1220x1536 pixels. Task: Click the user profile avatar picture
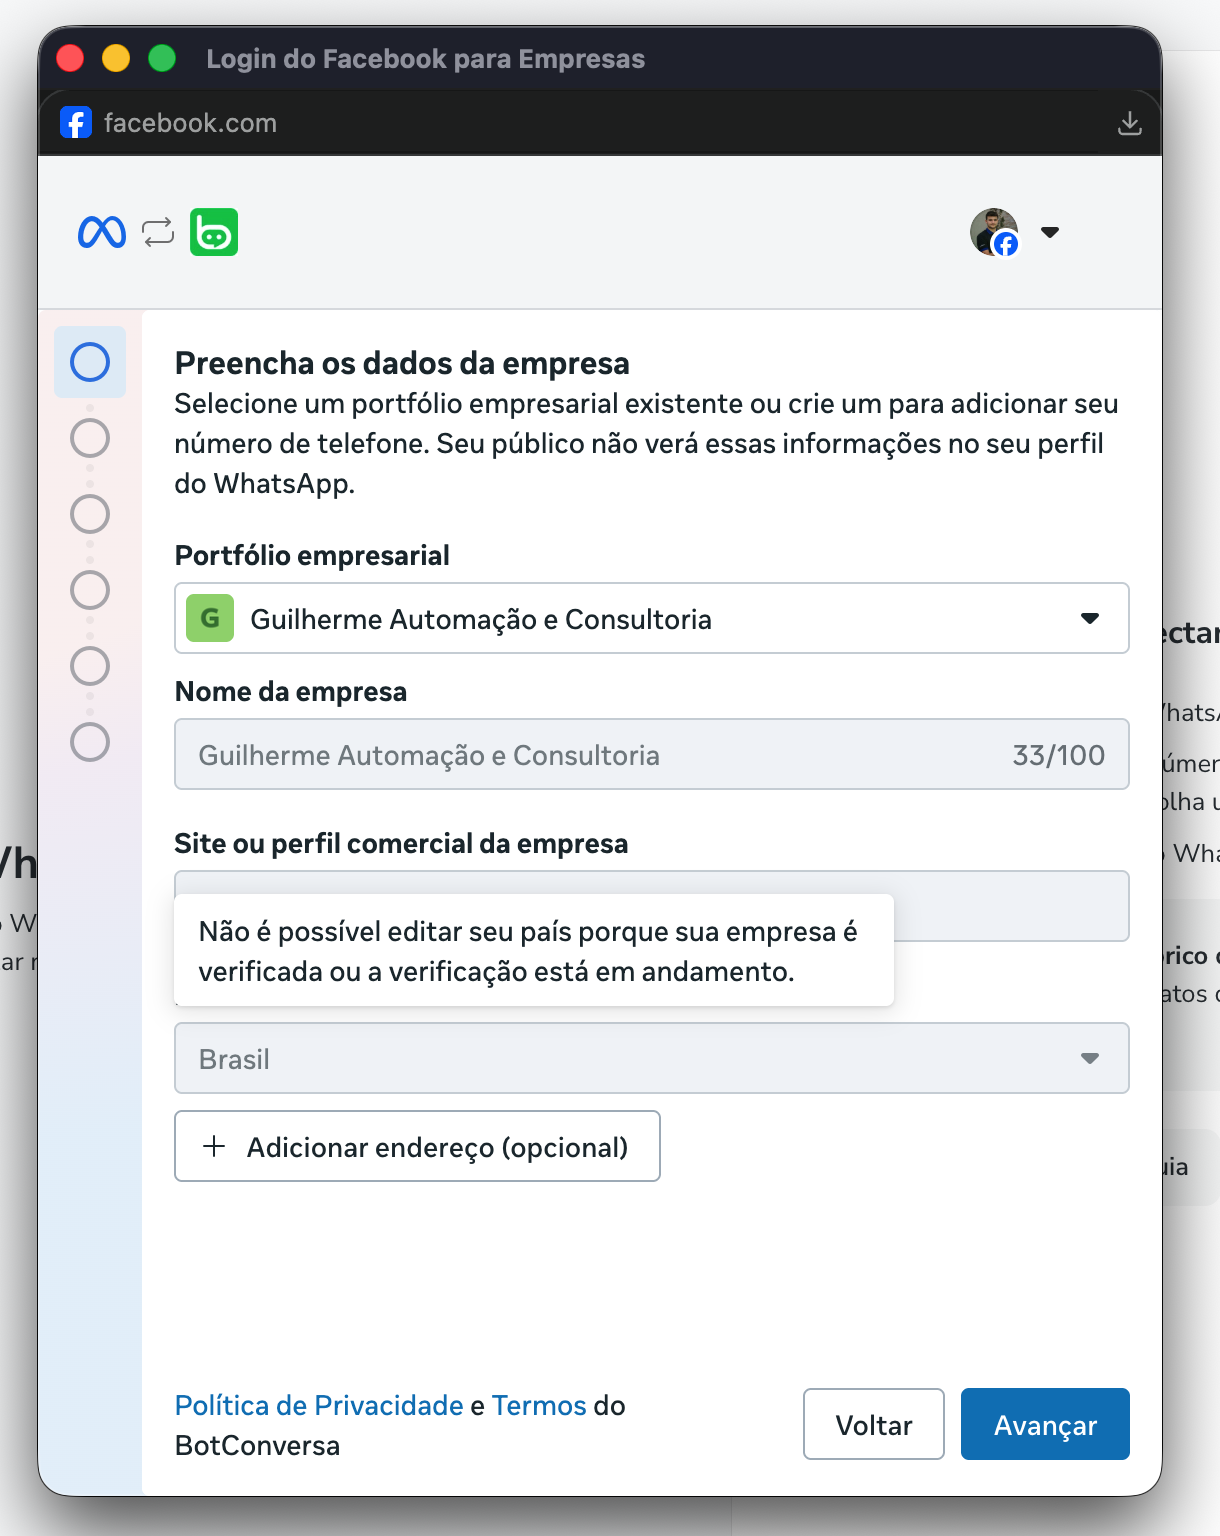coord(993,232)
